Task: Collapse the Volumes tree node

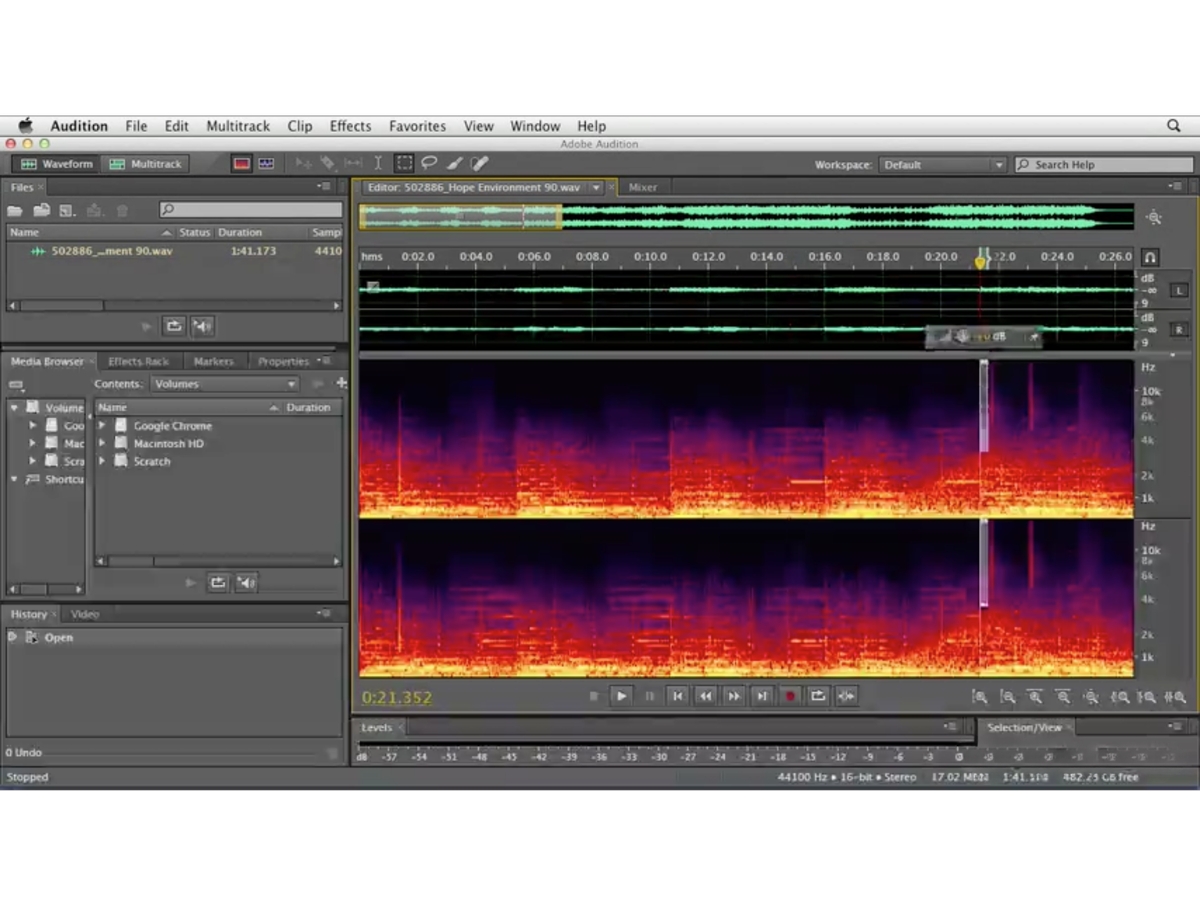Action: point(14,408)
